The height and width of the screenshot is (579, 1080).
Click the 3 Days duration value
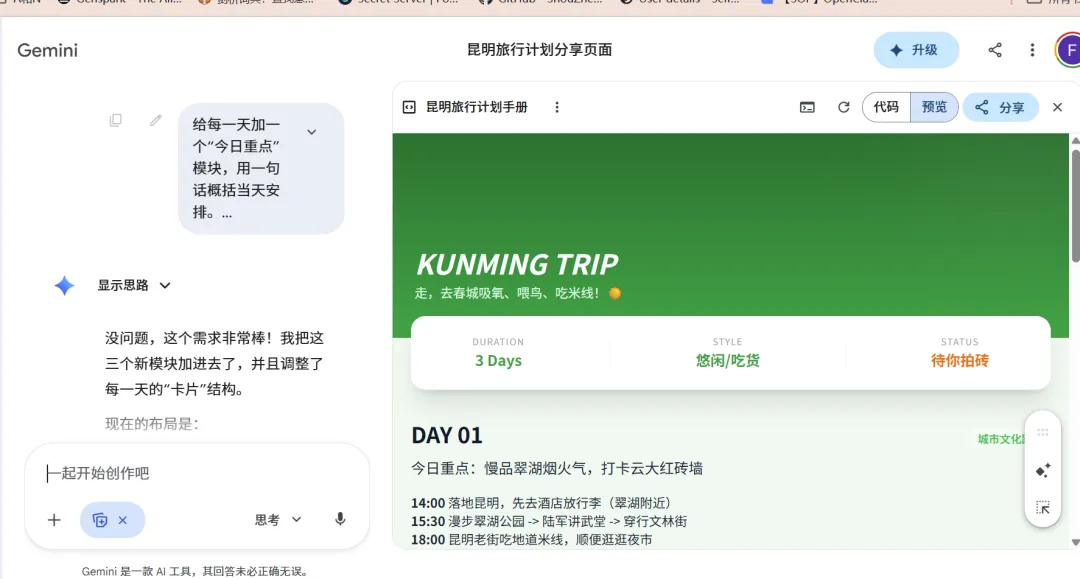498,361
